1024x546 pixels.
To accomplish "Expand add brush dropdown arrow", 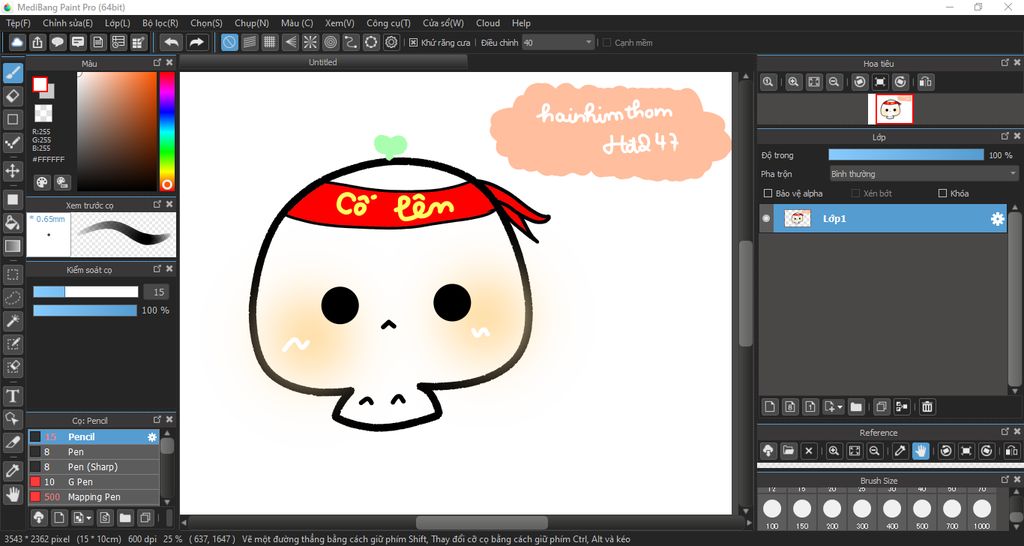I will [89, 519].
